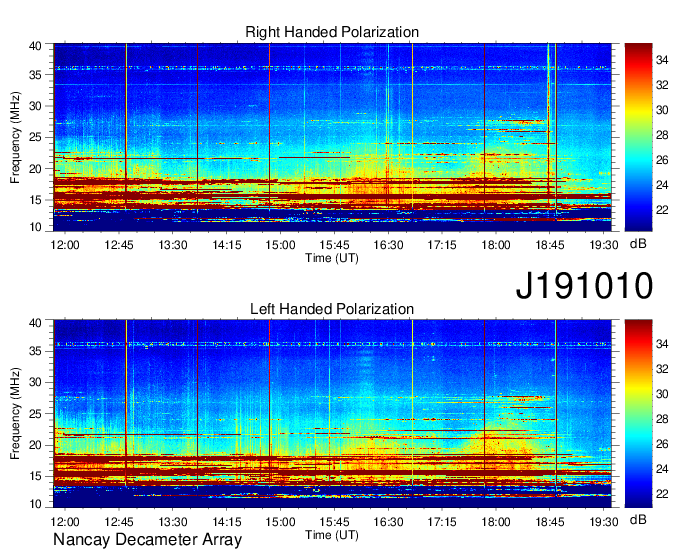Click the 16:30 time tick of Left Handed plot
680x552 pixels.
tap(388, 522)
